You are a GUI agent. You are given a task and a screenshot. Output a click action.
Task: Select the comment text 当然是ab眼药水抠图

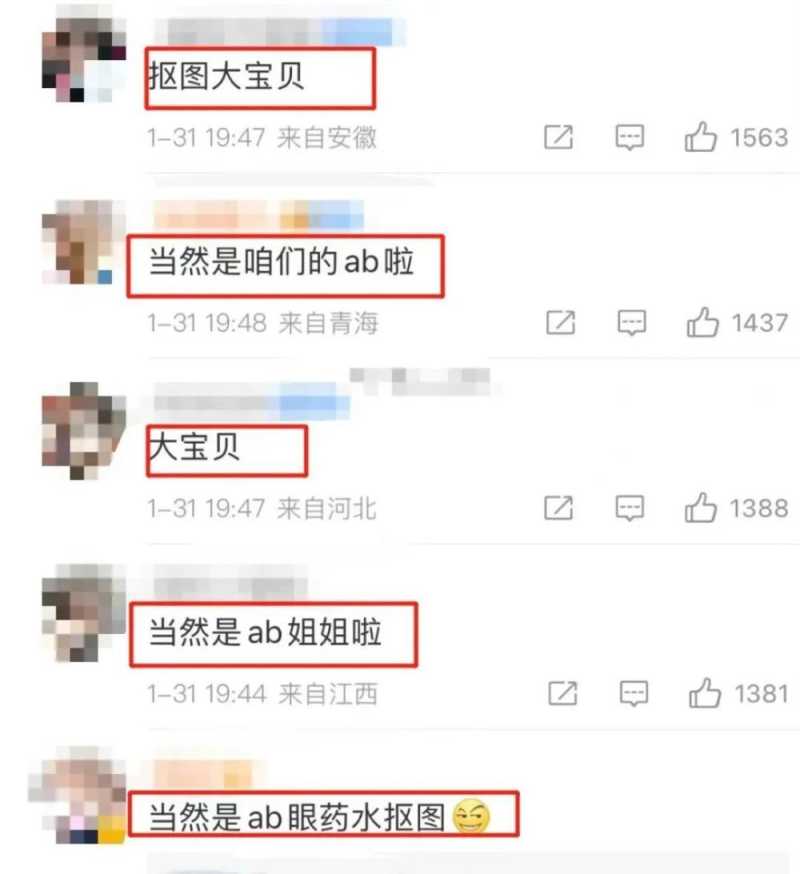coord(297,817)
